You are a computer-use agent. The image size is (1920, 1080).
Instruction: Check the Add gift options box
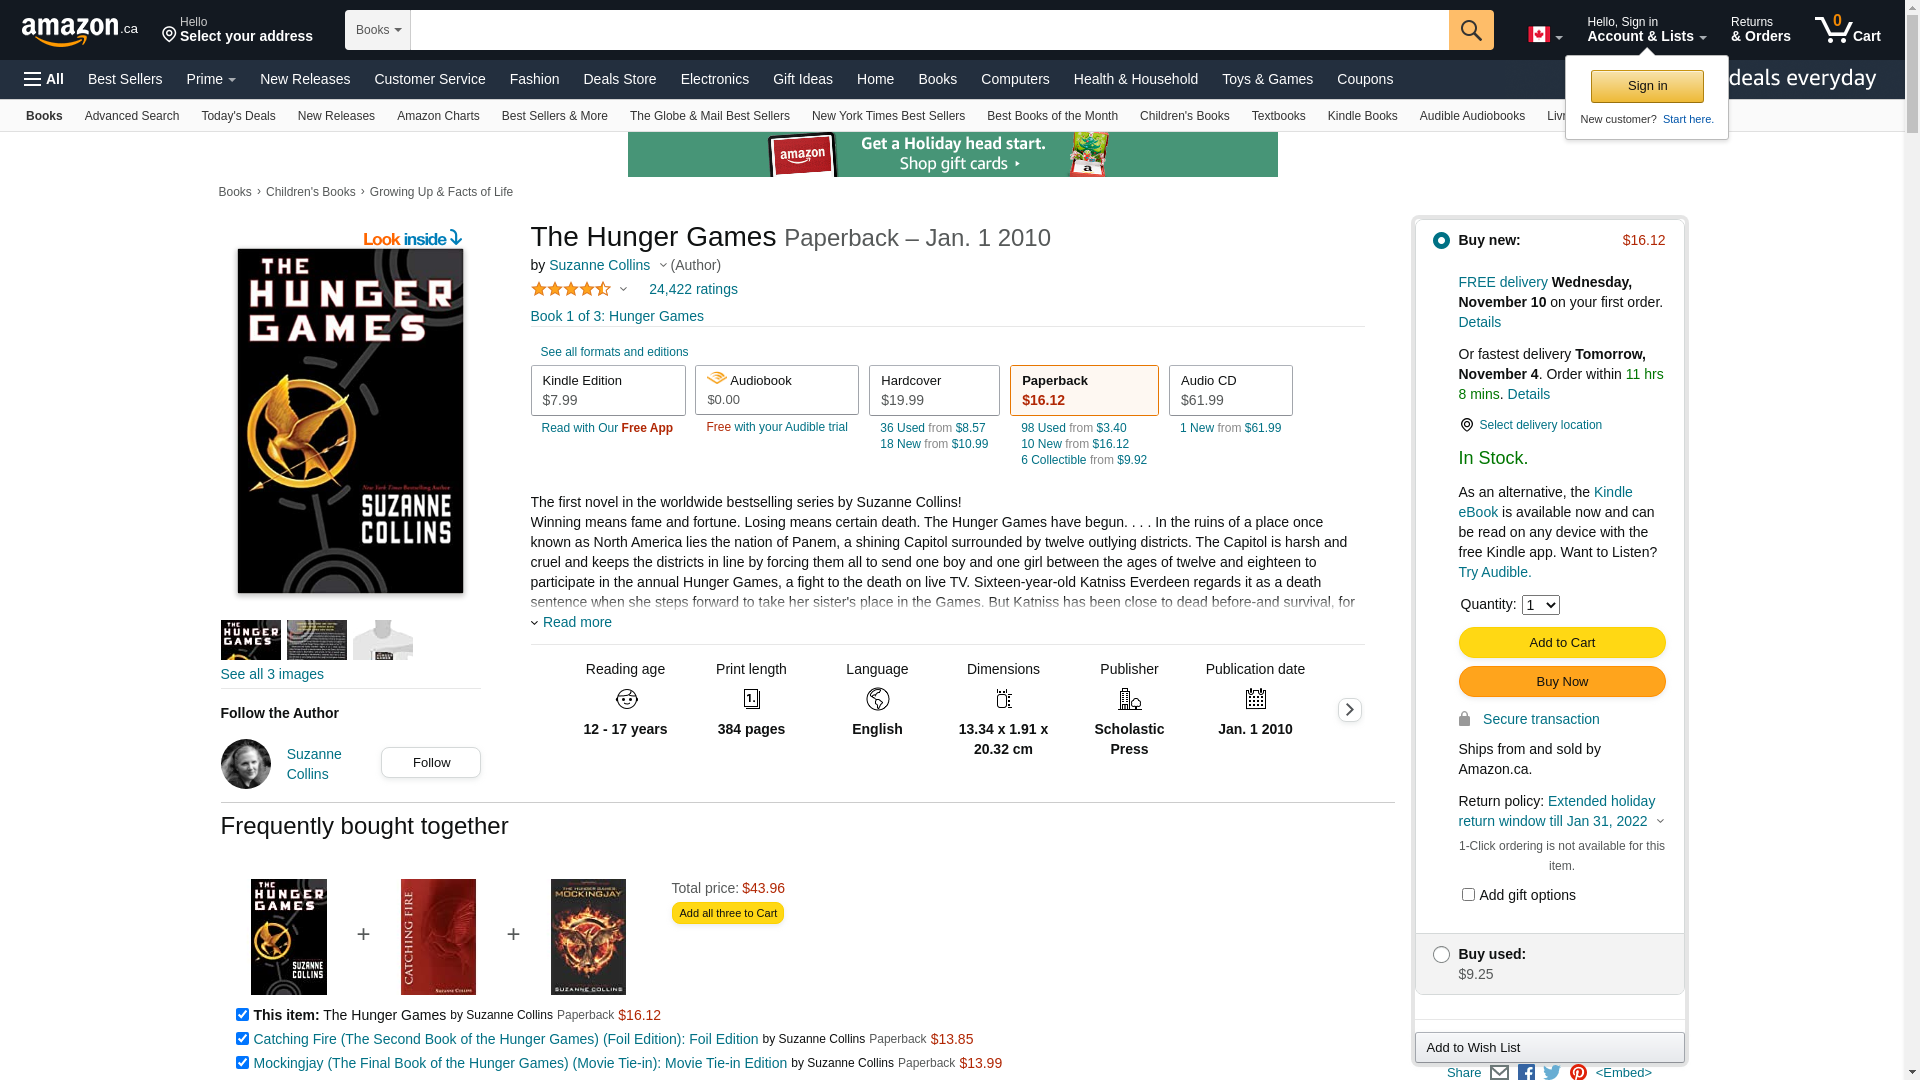[1468, 894]
